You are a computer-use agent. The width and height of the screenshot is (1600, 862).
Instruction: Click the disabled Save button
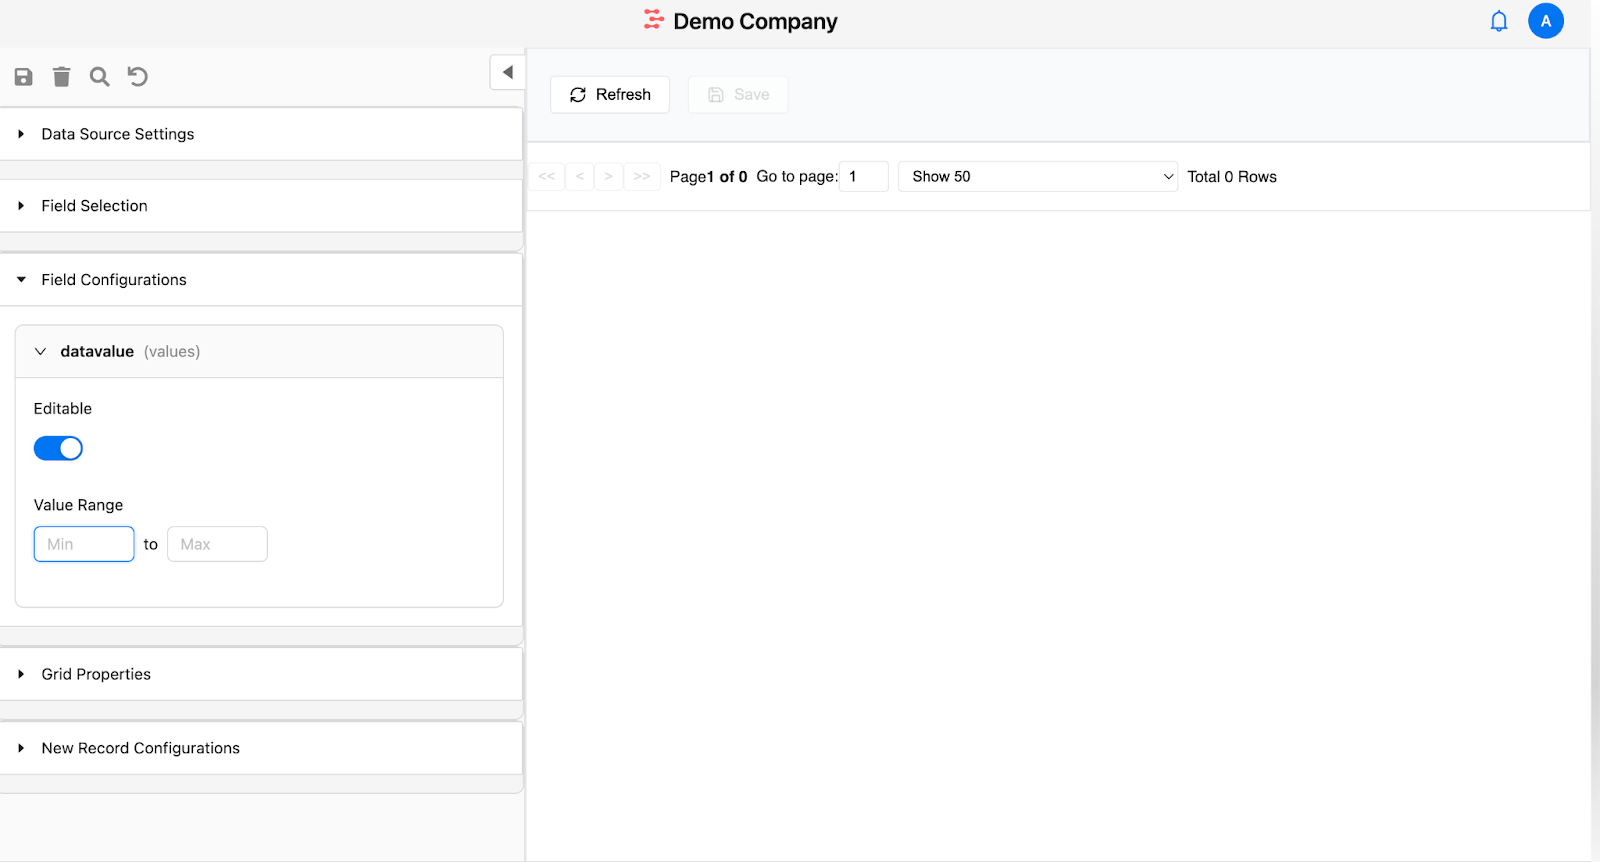coord(738,95)
